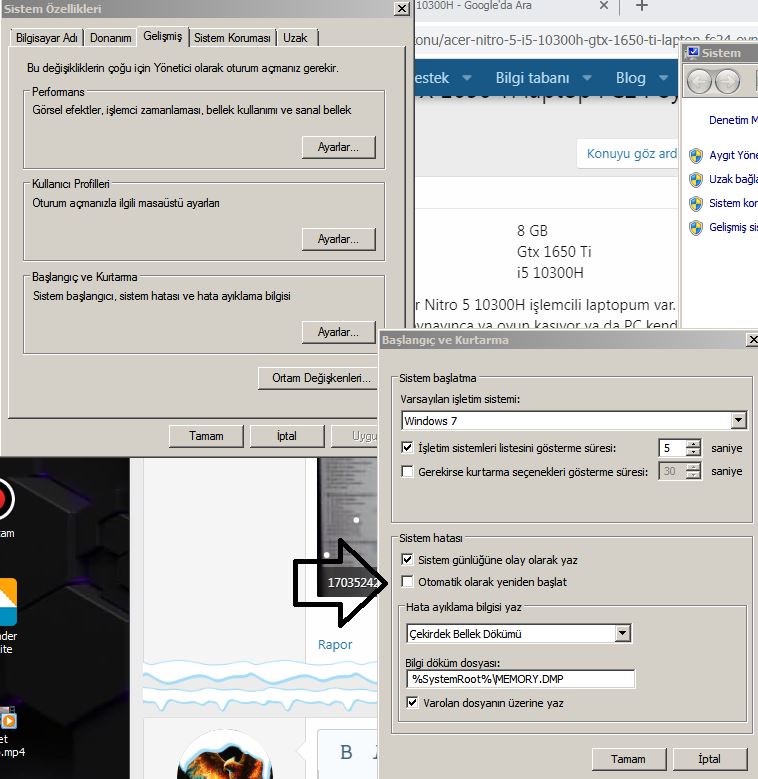This screenshot has width=758, height=779.
Task: Close the Google'da Ara browser tab
Action: point(604,5)
